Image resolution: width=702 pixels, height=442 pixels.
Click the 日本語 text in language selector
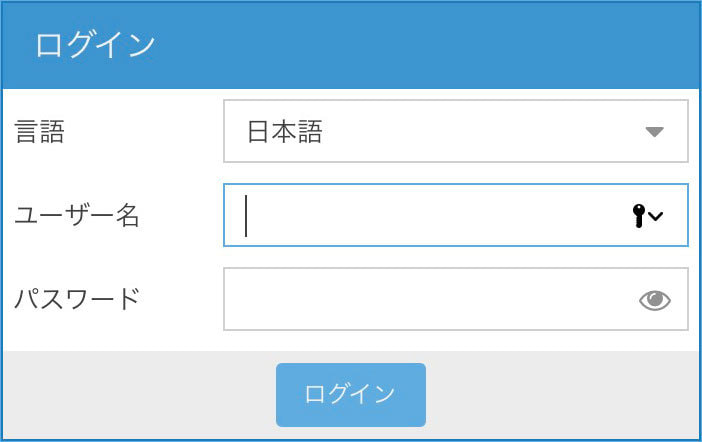285,132
